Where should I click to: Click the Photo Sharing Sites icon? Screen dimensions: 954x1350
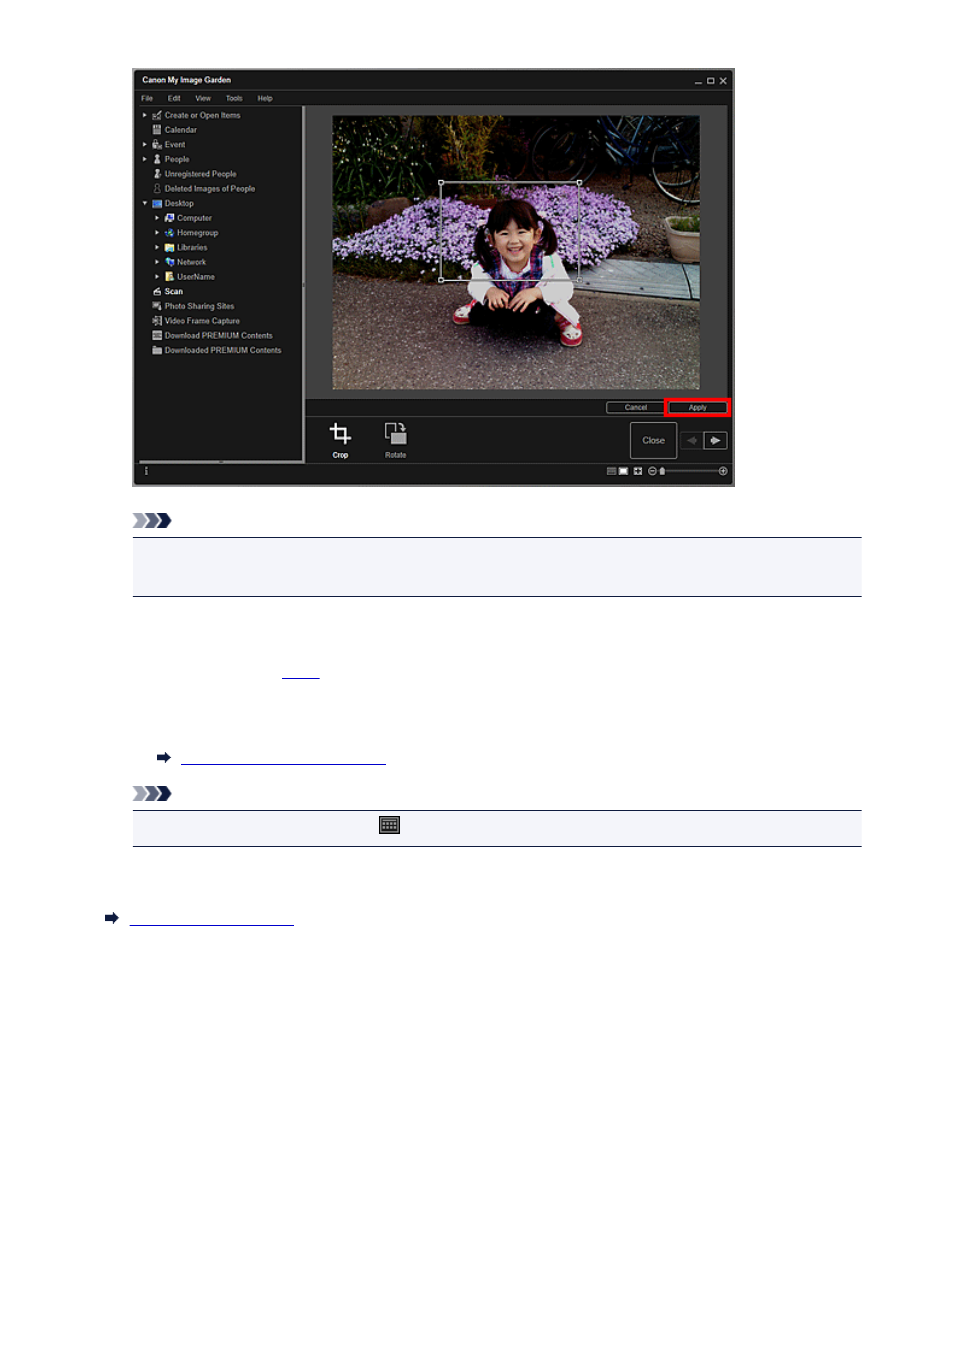coord(157,306)
